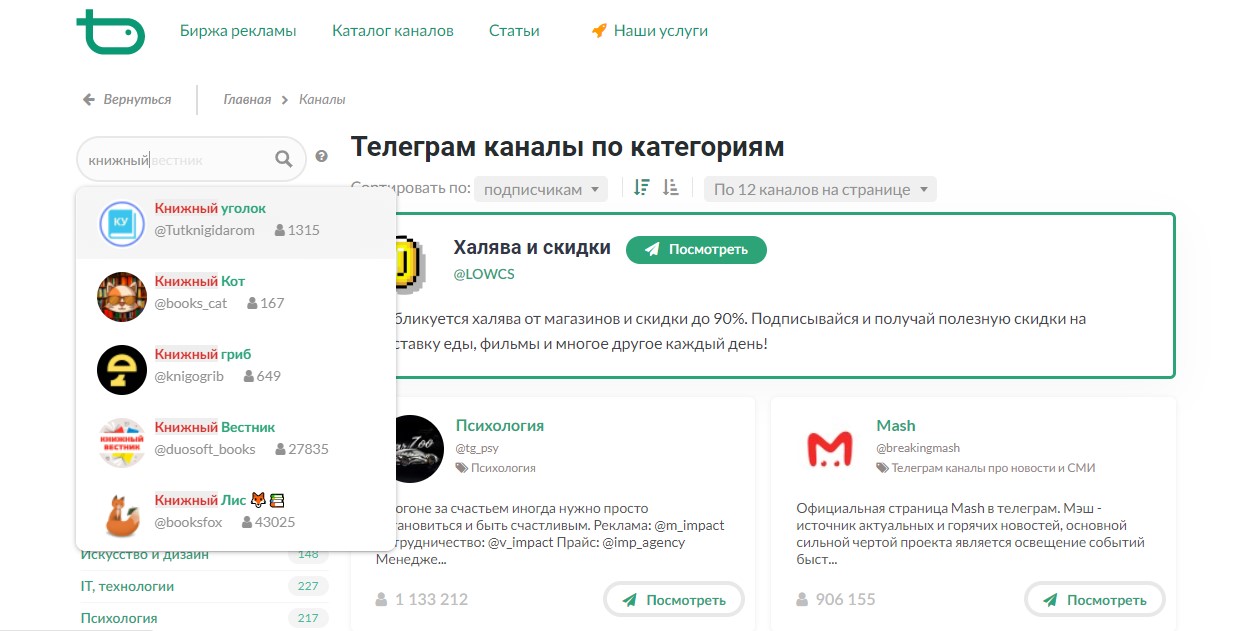Open IT, технологии category
This screenshot has height=631, width=1252.
point(127,586)
